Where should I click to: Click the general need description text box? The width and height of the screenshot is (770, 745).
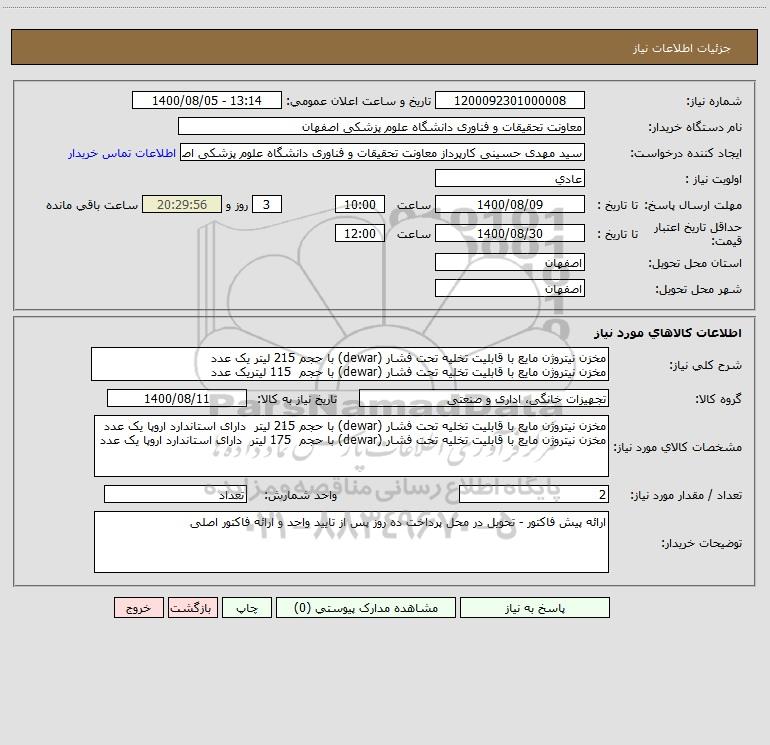pyautogui.click(x=350, y=364)
